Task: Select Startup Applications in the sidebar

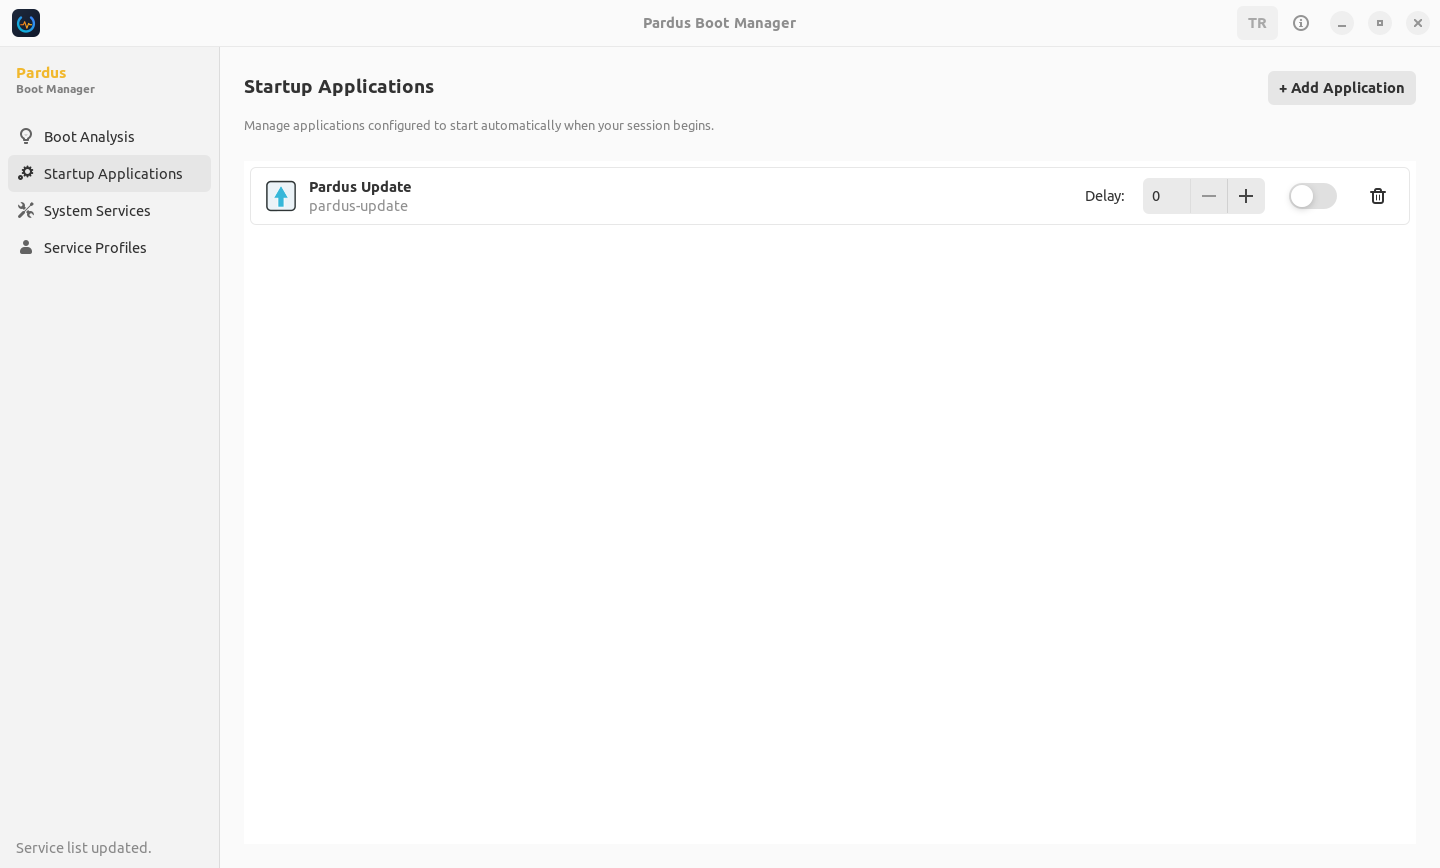Action: [x=110, y=173]
